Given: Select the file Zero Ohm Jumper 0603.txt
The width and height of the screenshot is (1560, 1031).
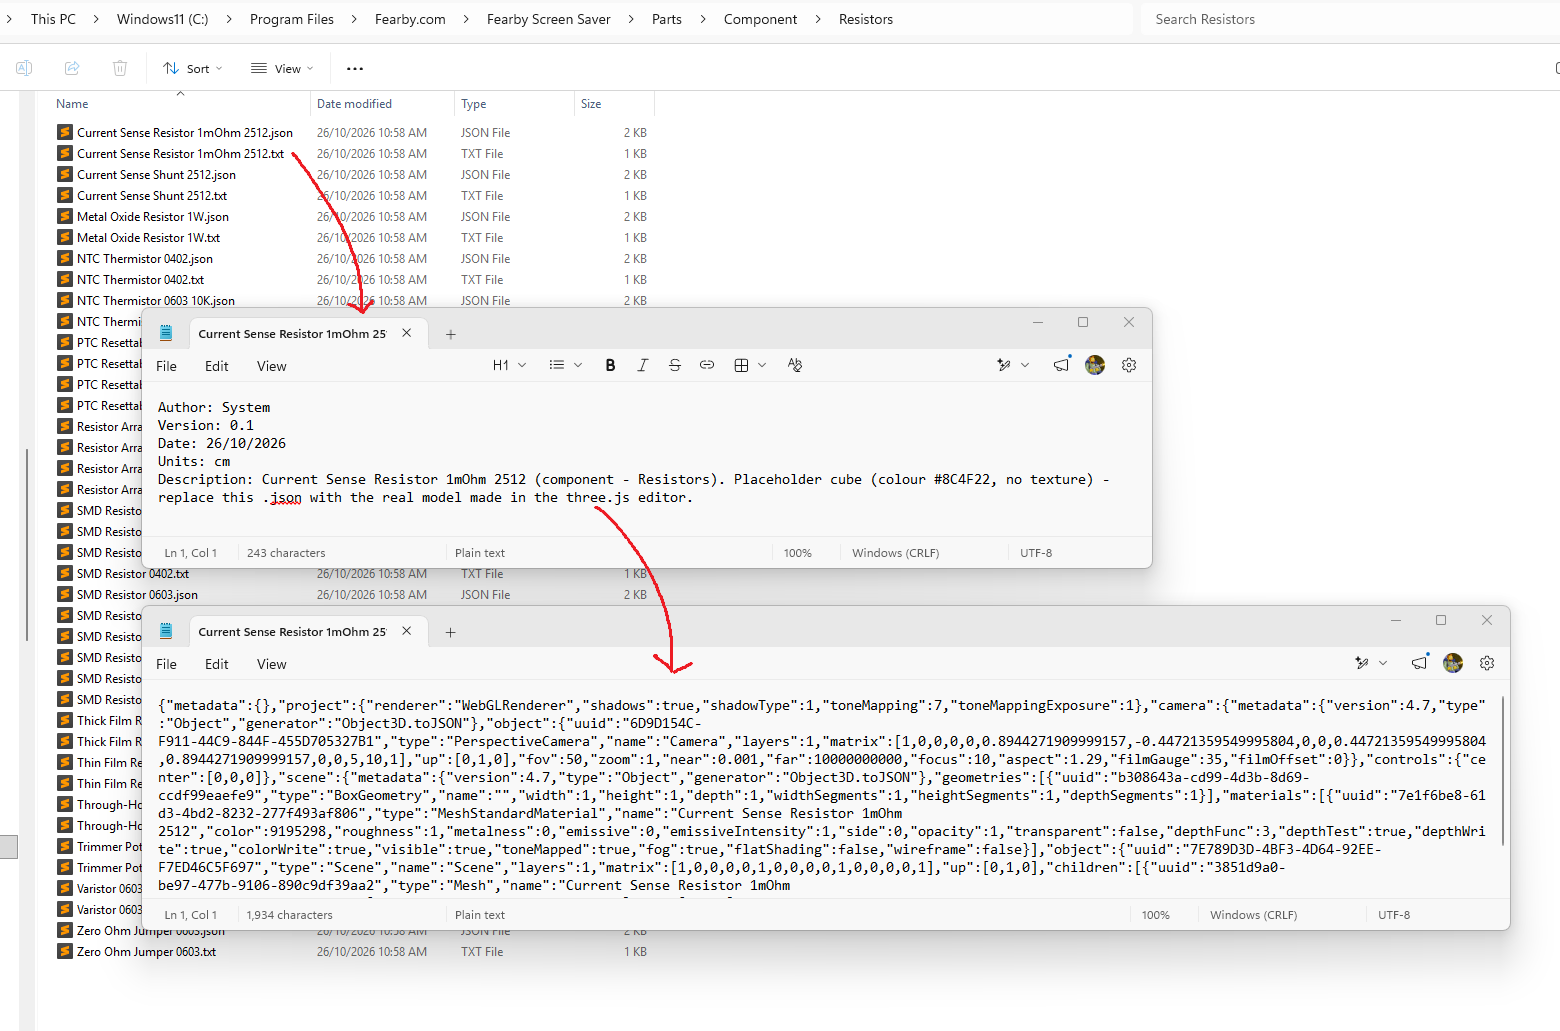Looking at the screenshot, I should pyautogui.click(x=147, y=952).
